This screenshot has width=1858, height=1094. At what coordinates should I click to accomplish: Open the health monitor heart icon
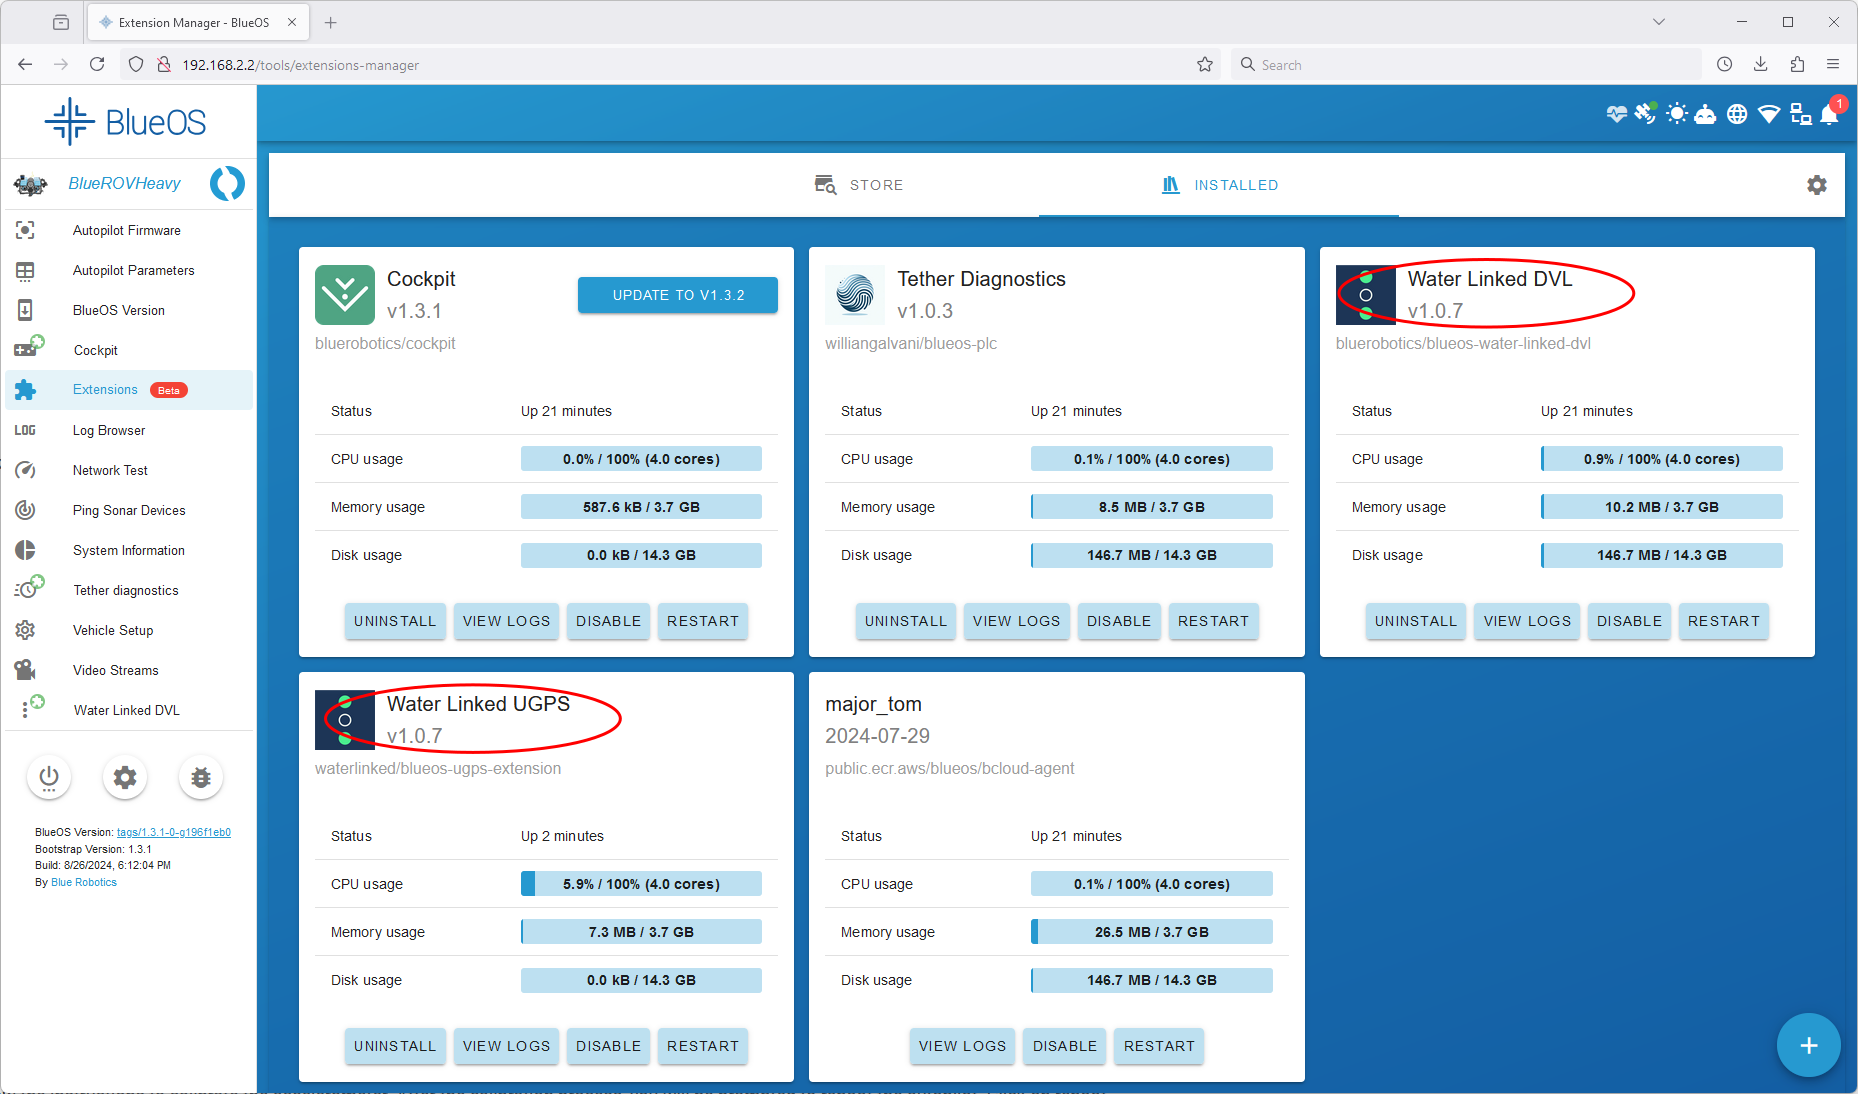[1616, 114]
